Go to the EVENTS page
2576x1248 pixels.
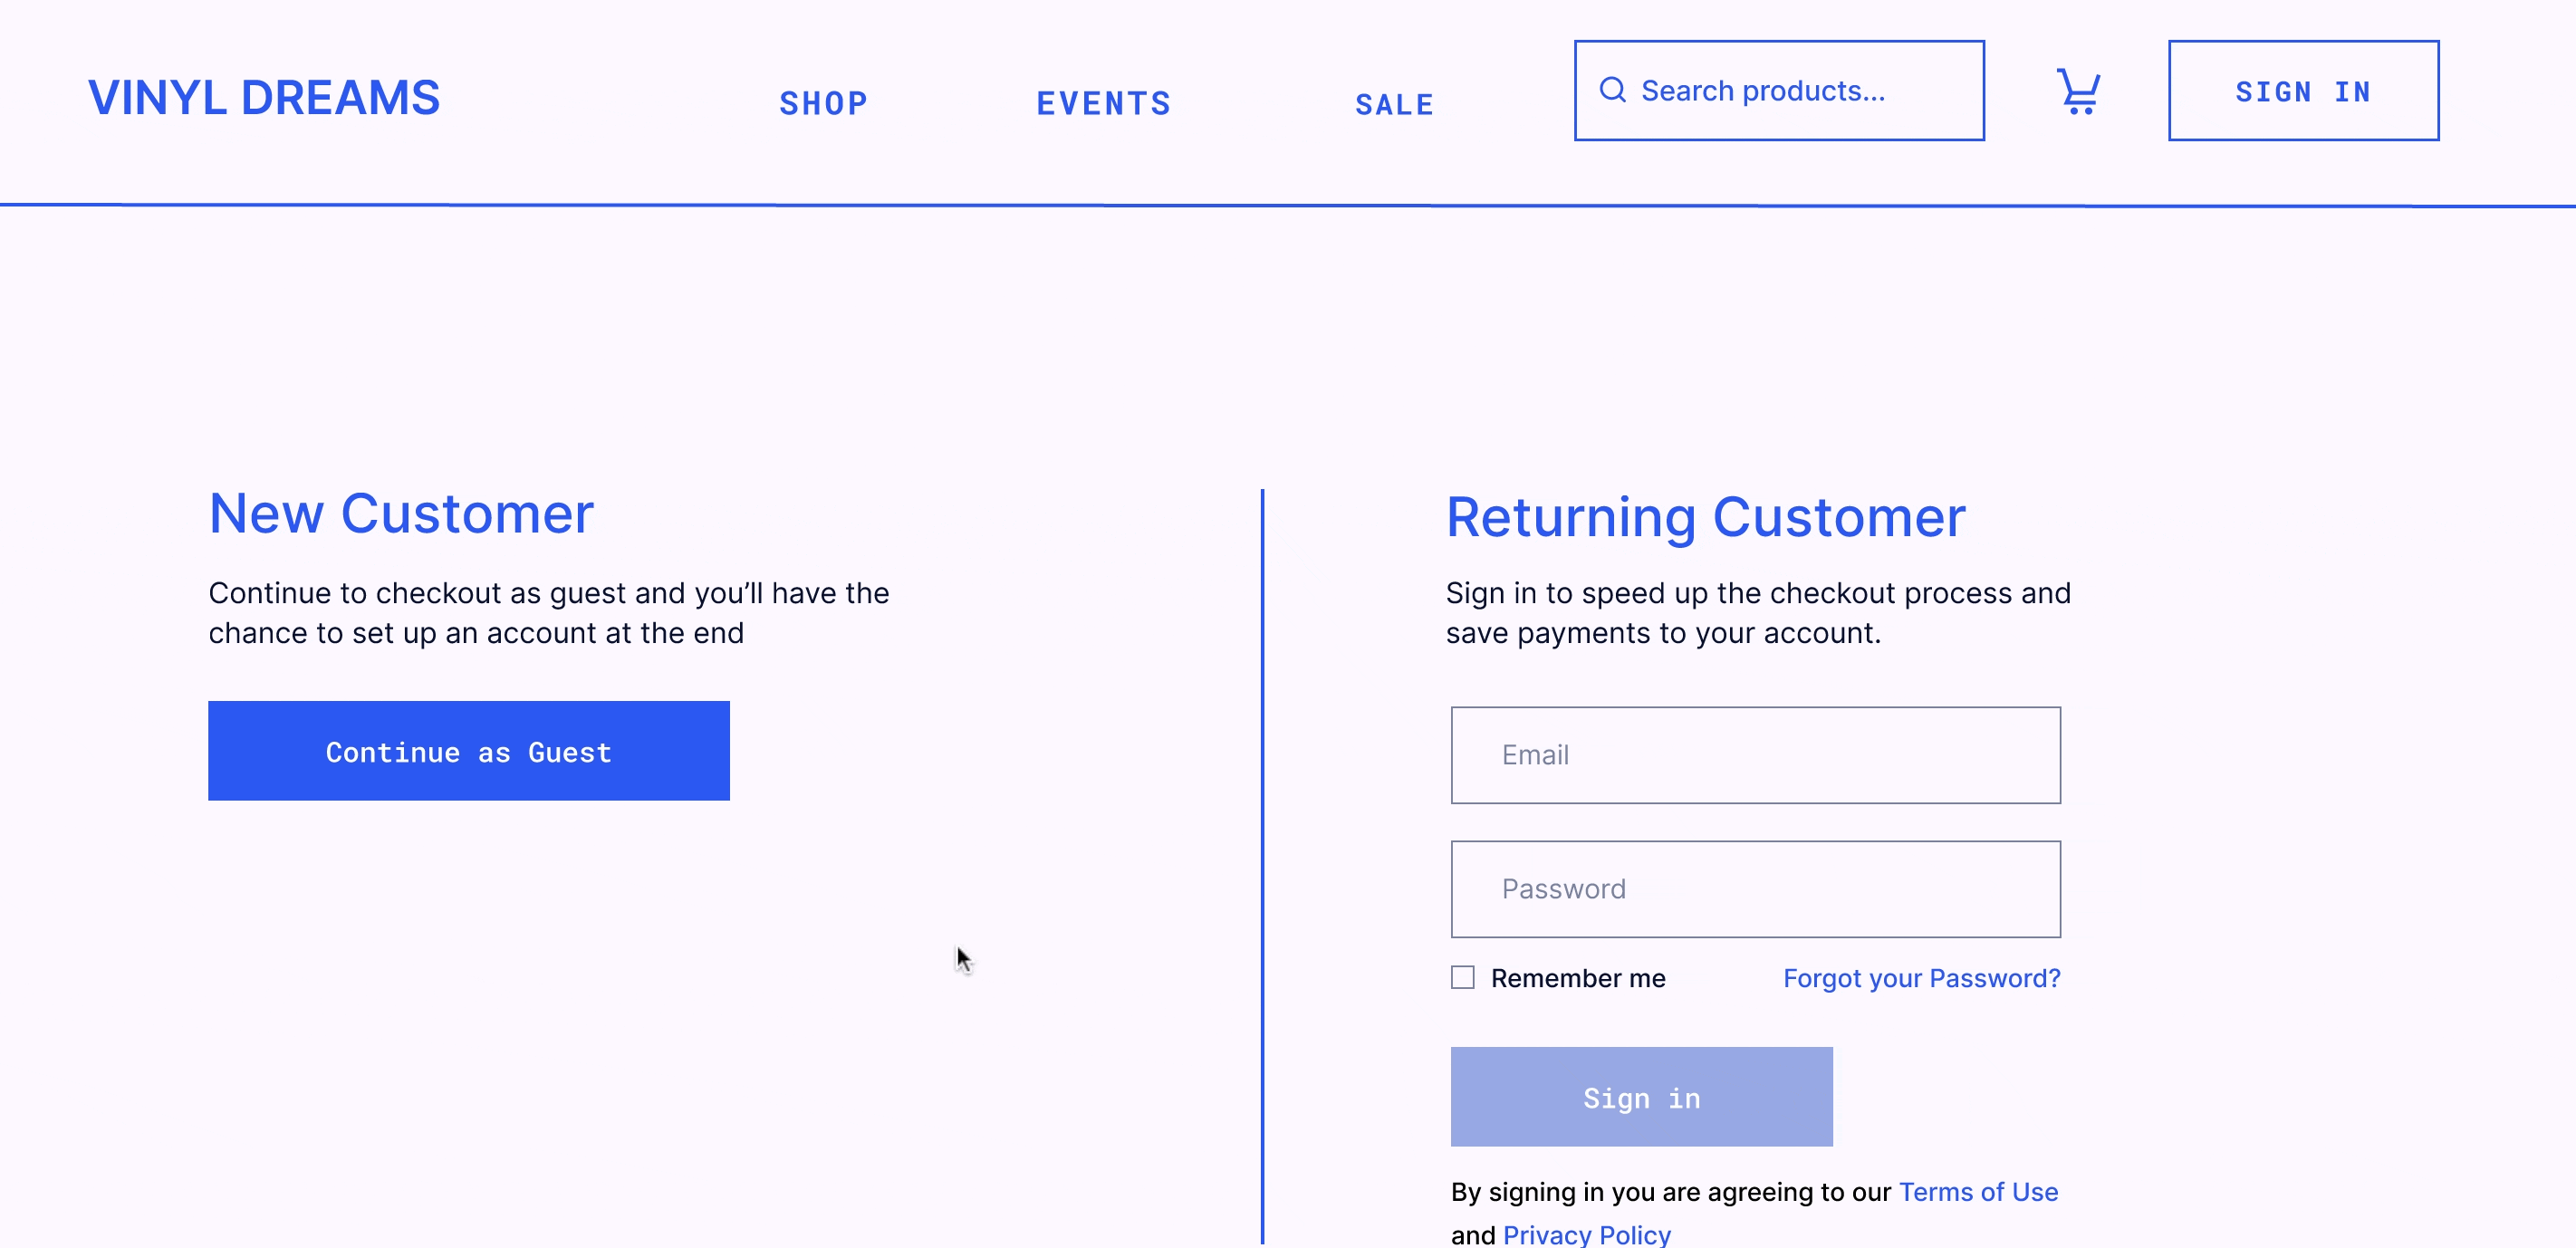pyautogui.click(x=1103, y=103)
